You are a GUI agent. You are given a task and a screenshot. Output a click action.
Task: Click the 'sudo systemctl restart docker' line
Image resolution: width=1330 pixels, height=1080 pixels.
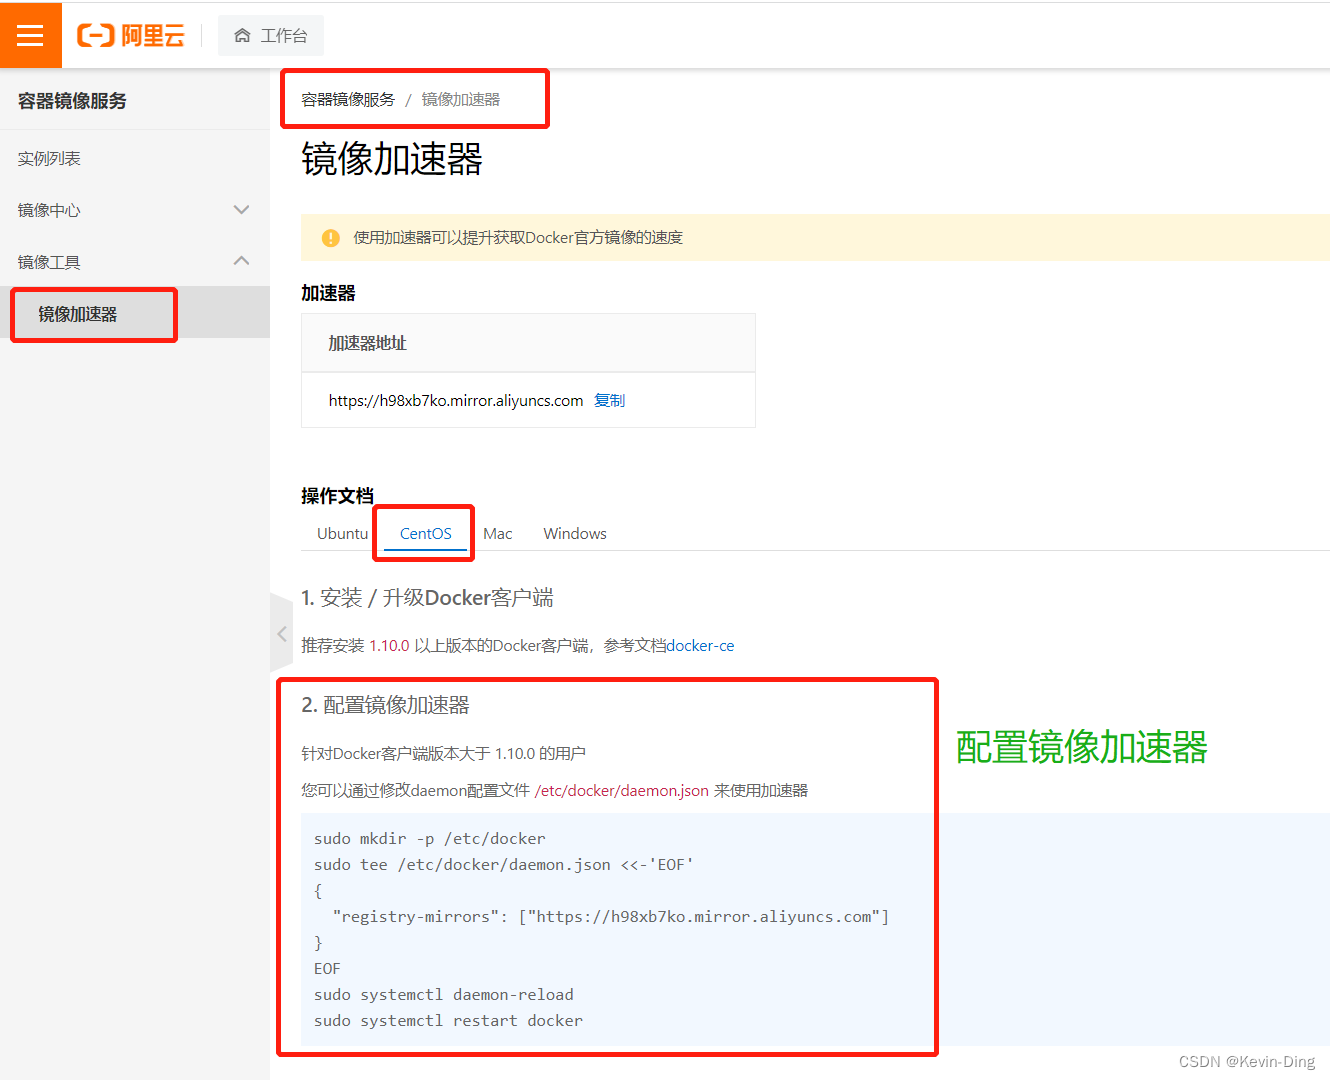tap(448, 1021)
